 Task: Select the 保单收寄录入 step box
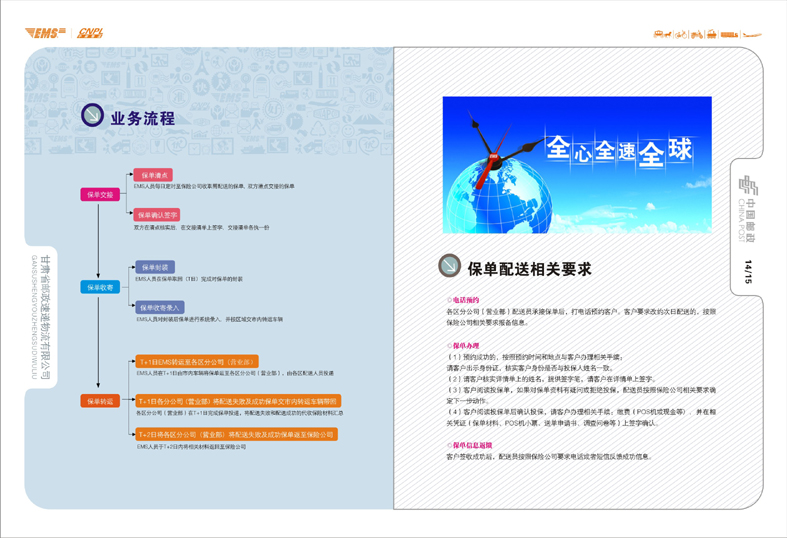[x=160, y=307]
